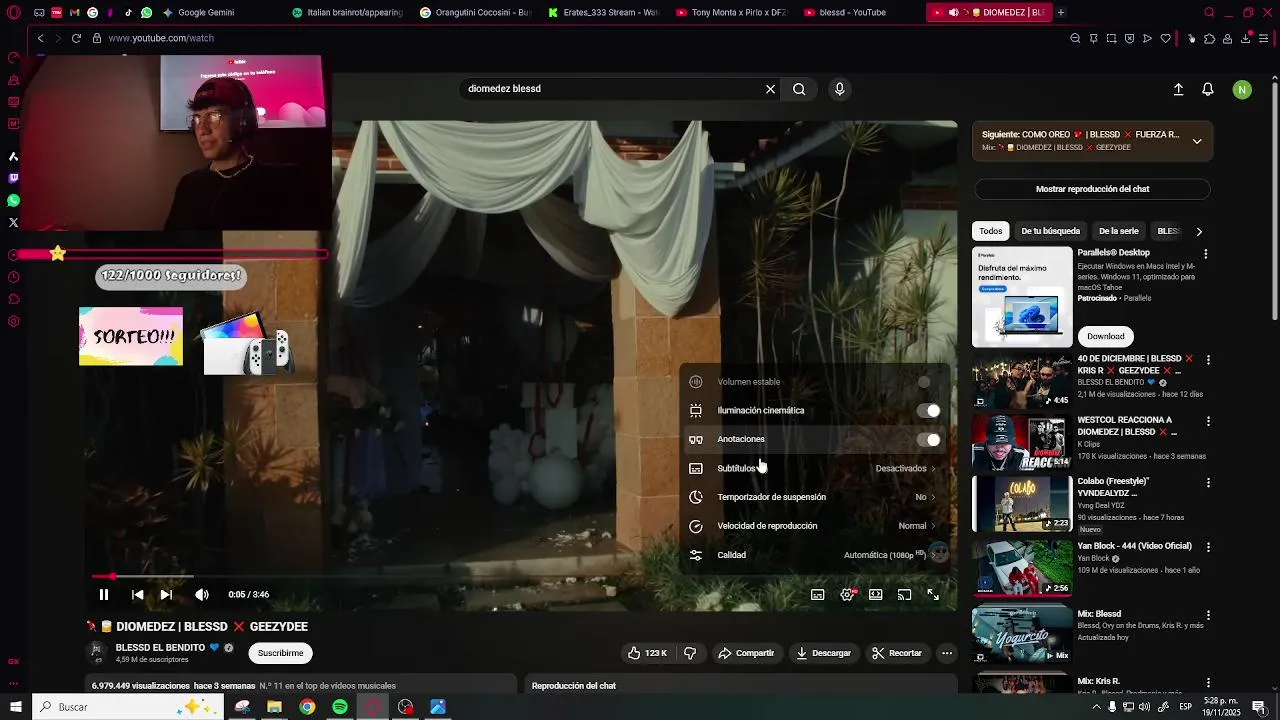The image size is (1280, 720).
Task: Enter fullscreen mode in the player
Action: pos(933,594)
